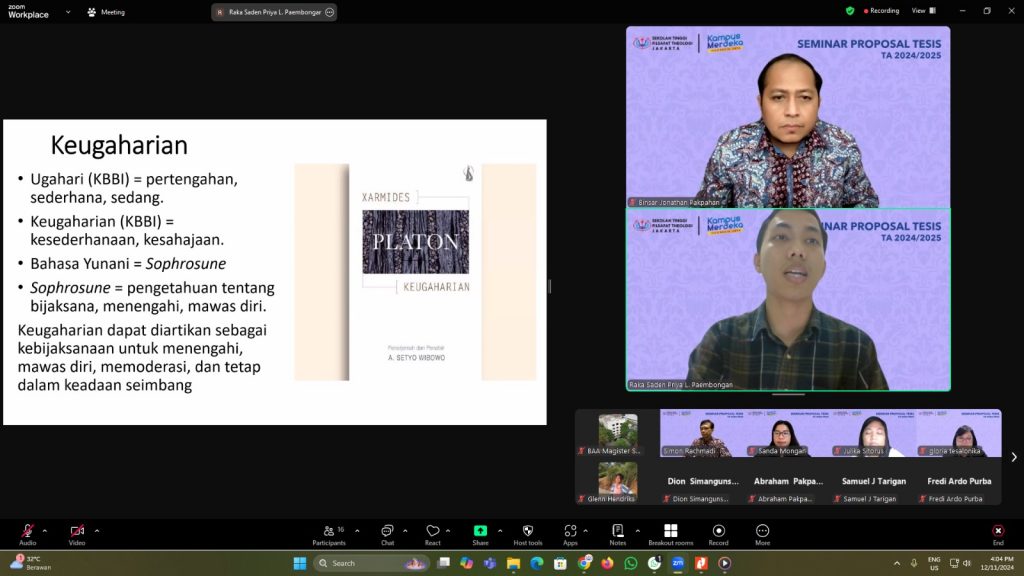Open the More options menu

pyautogui.click(x=762, y=534)
